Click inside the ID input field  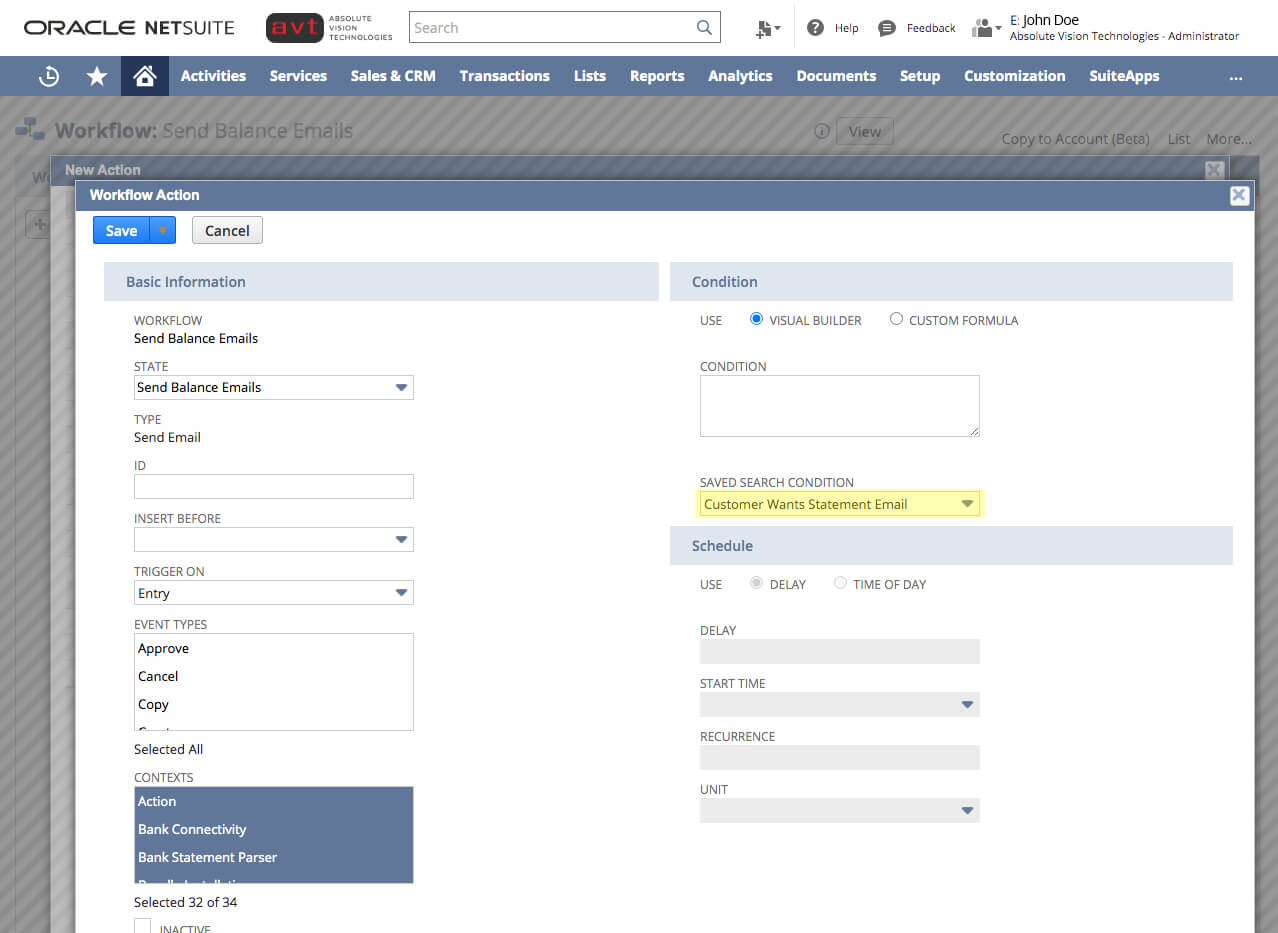tap(273, 486)
